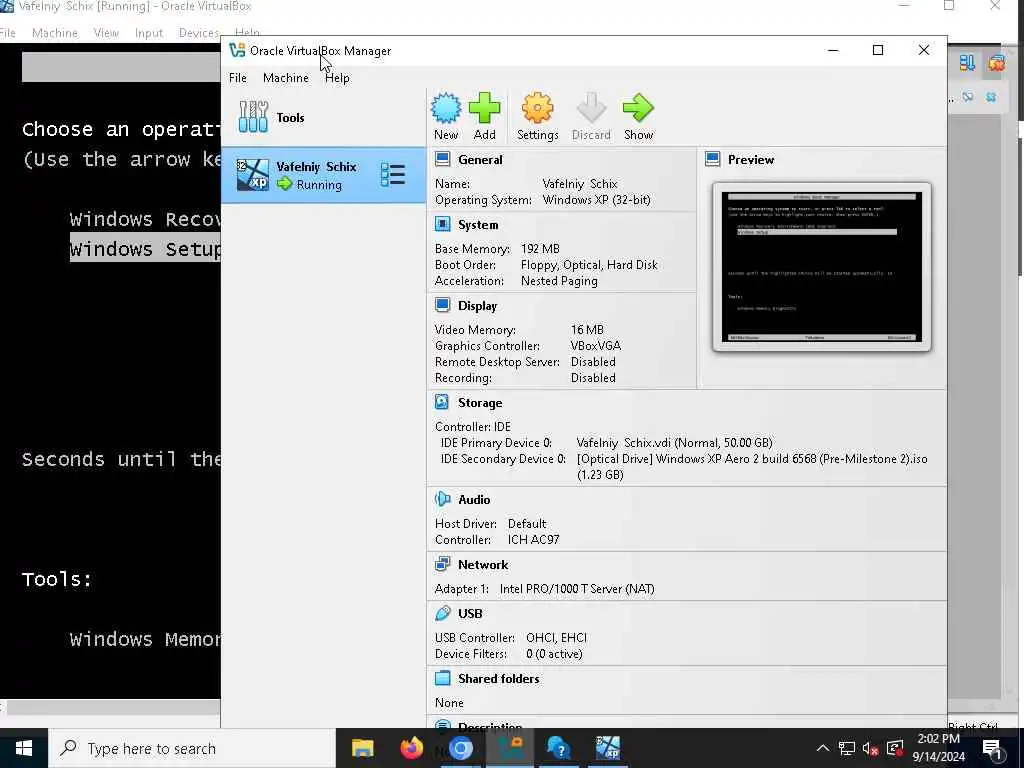Click the Recording Disabled value
This screenshot has height=768, width=1024.
tap(593, 377)
